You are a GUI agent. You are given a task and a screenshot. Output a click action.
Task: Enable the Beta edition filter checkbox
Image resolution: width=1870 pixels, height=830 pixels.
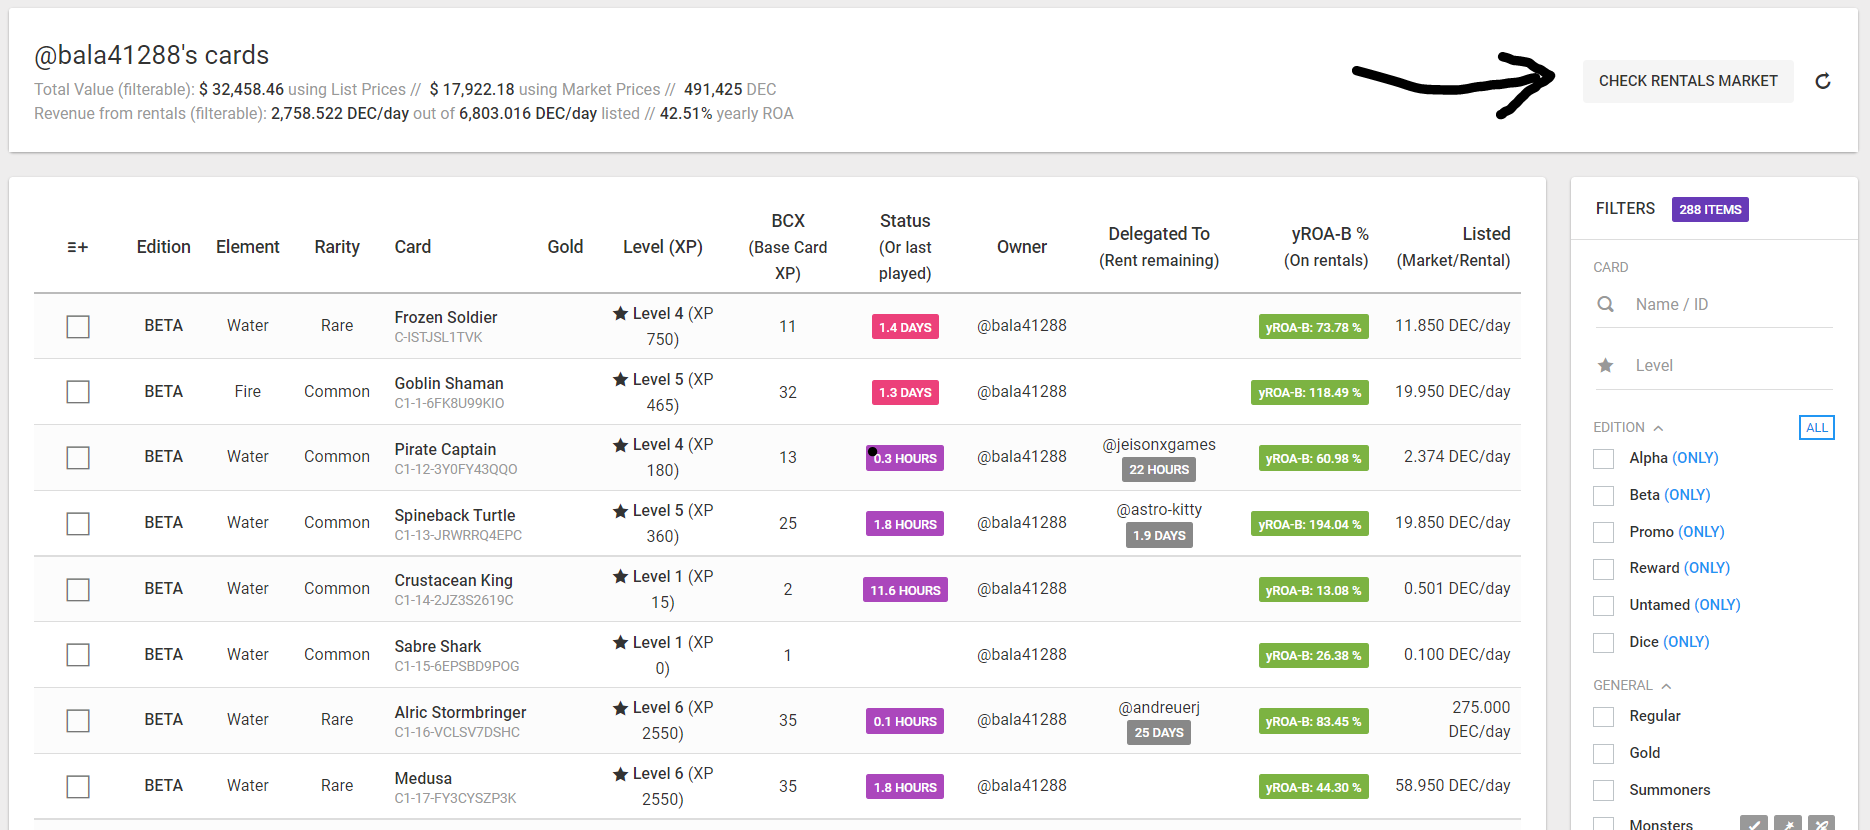[1604, 495]
